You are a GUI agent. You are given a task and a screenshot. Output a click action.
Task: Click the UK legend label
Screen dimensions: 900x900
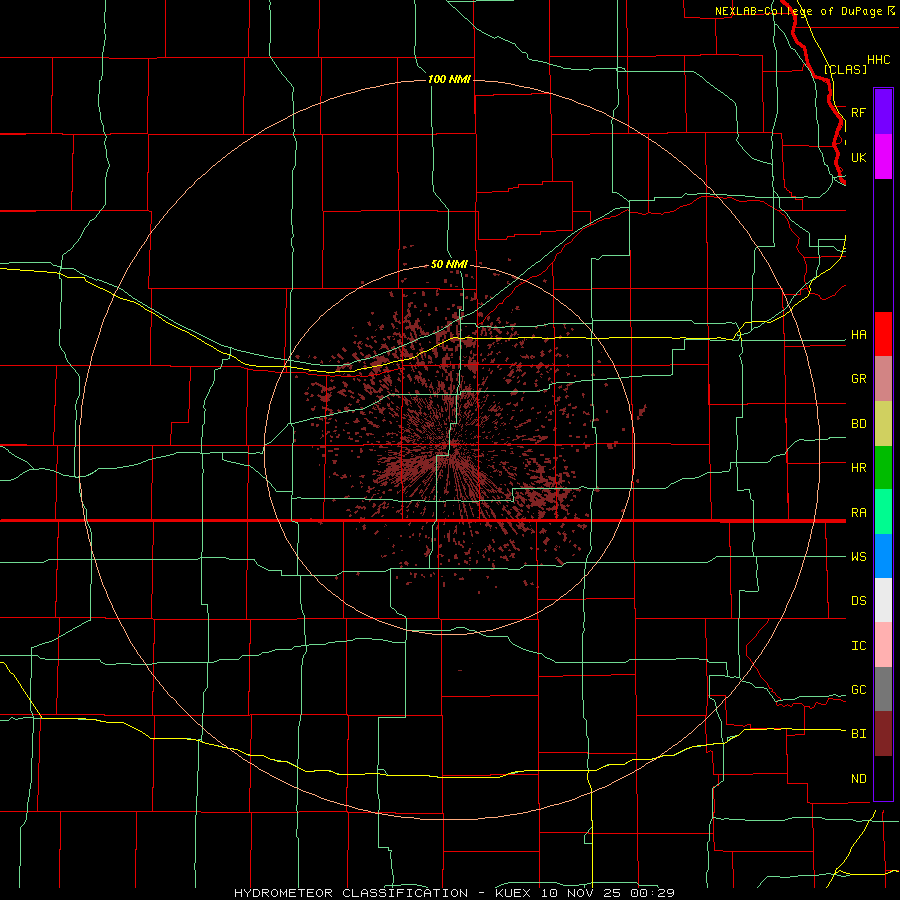point(858,157)
